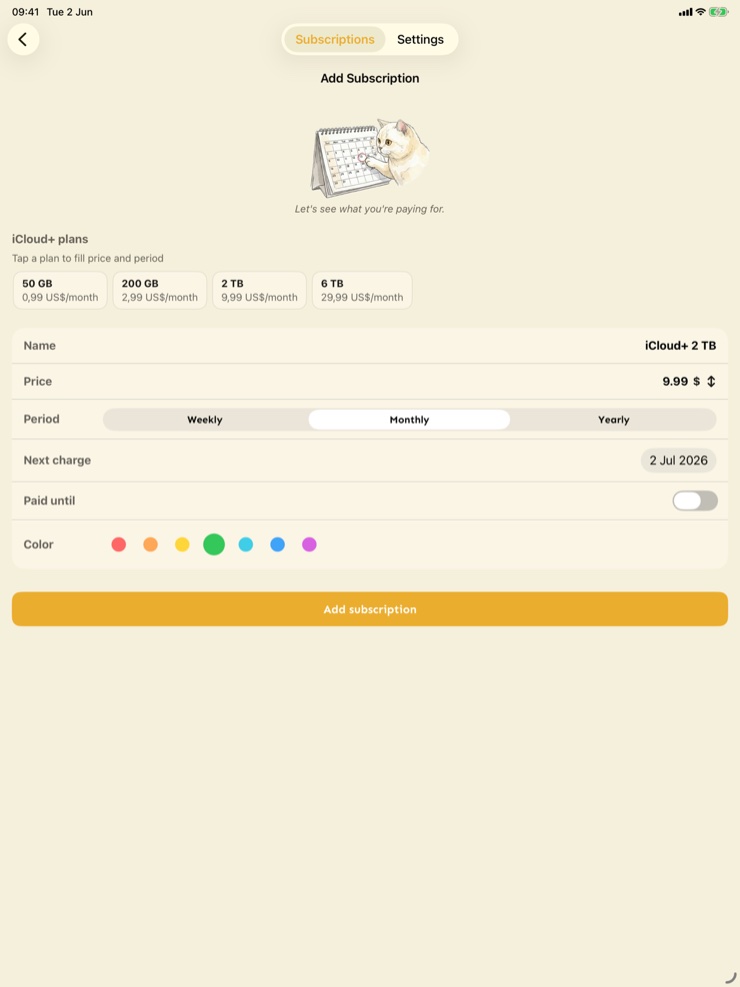Pick the yellow color swatch

pos(182,544)
